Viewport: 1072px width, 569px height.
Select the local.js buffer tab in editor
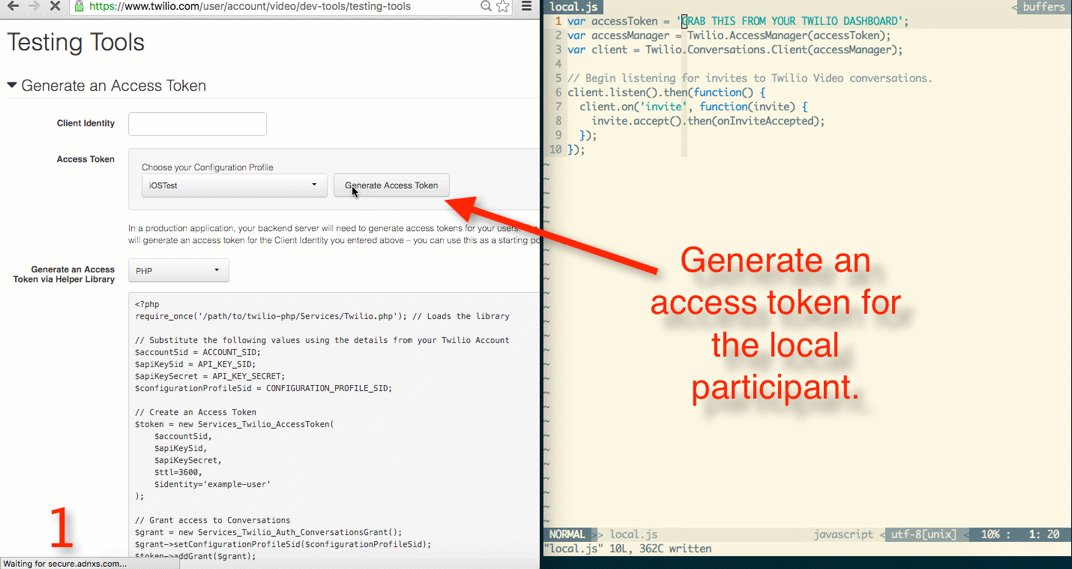(x=573, y=7)
